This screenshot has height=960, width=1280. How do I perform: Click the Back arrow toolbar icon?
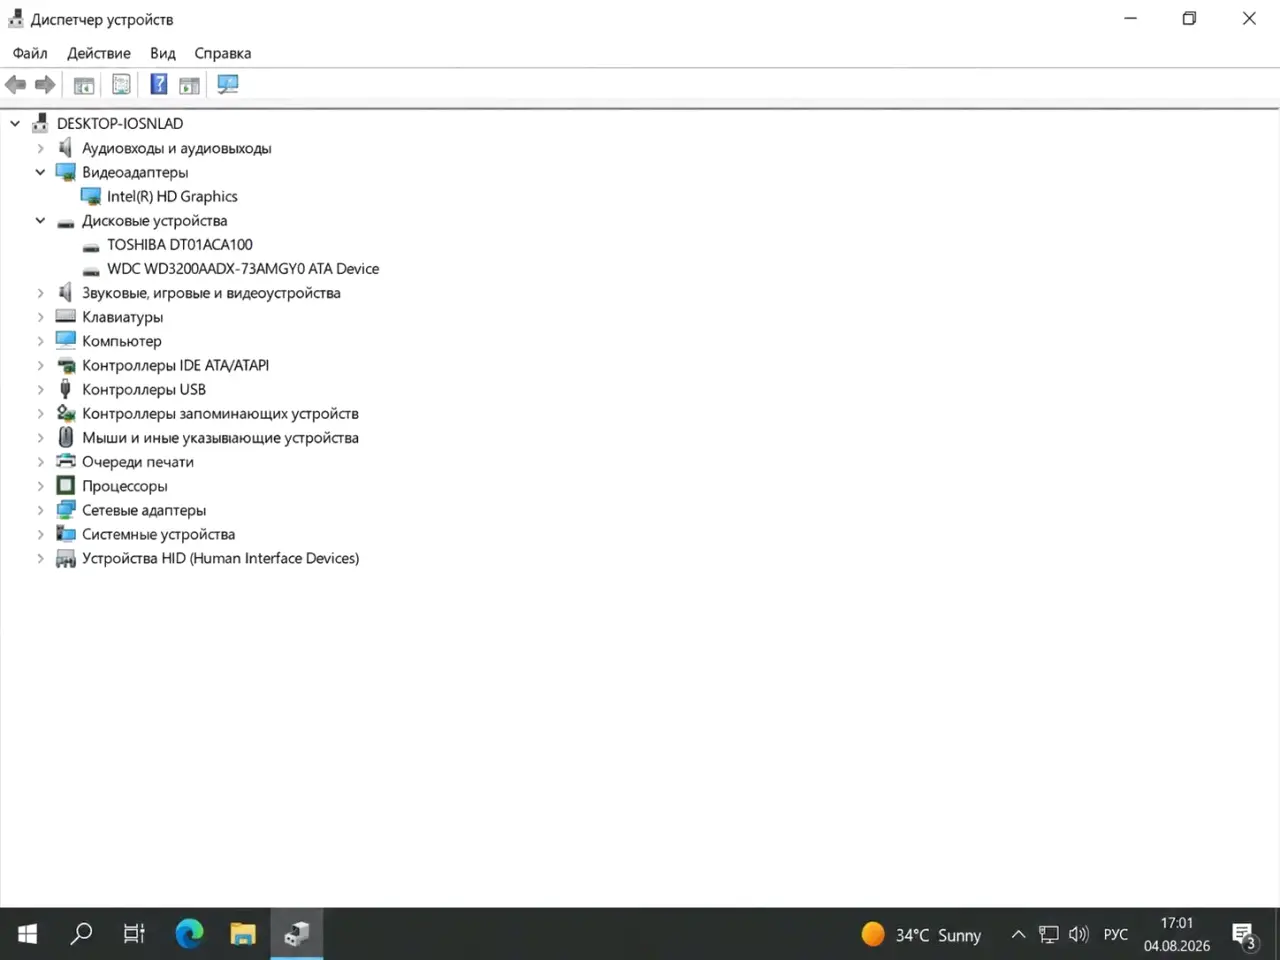click(x=16, y=85)
